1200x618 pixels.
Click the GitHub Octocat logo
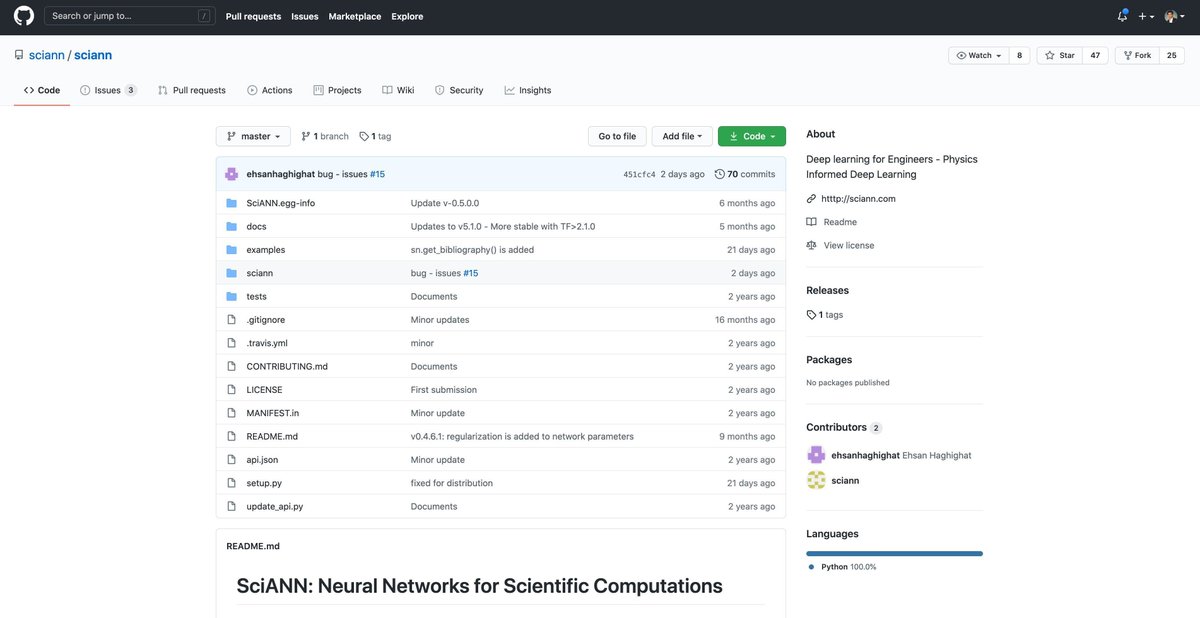[x=23, y=16]
